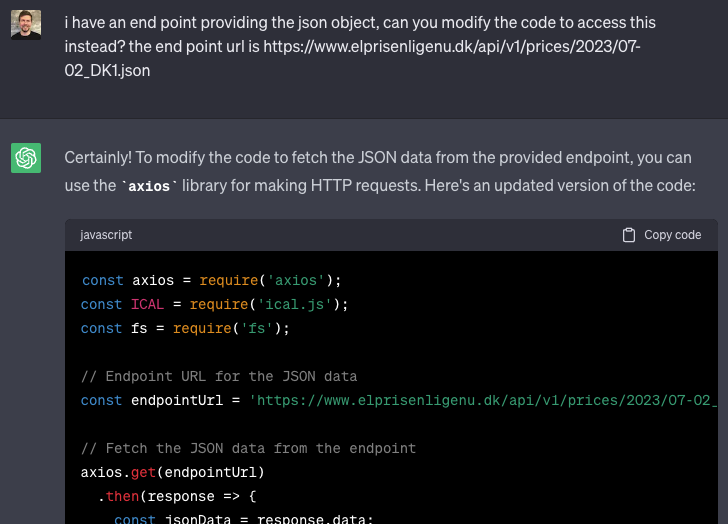The width and height of the screenshot is (728, 524).
Task: Click the 'Endpoint URL for the JSON data' comment
Action: coord(219,376)
